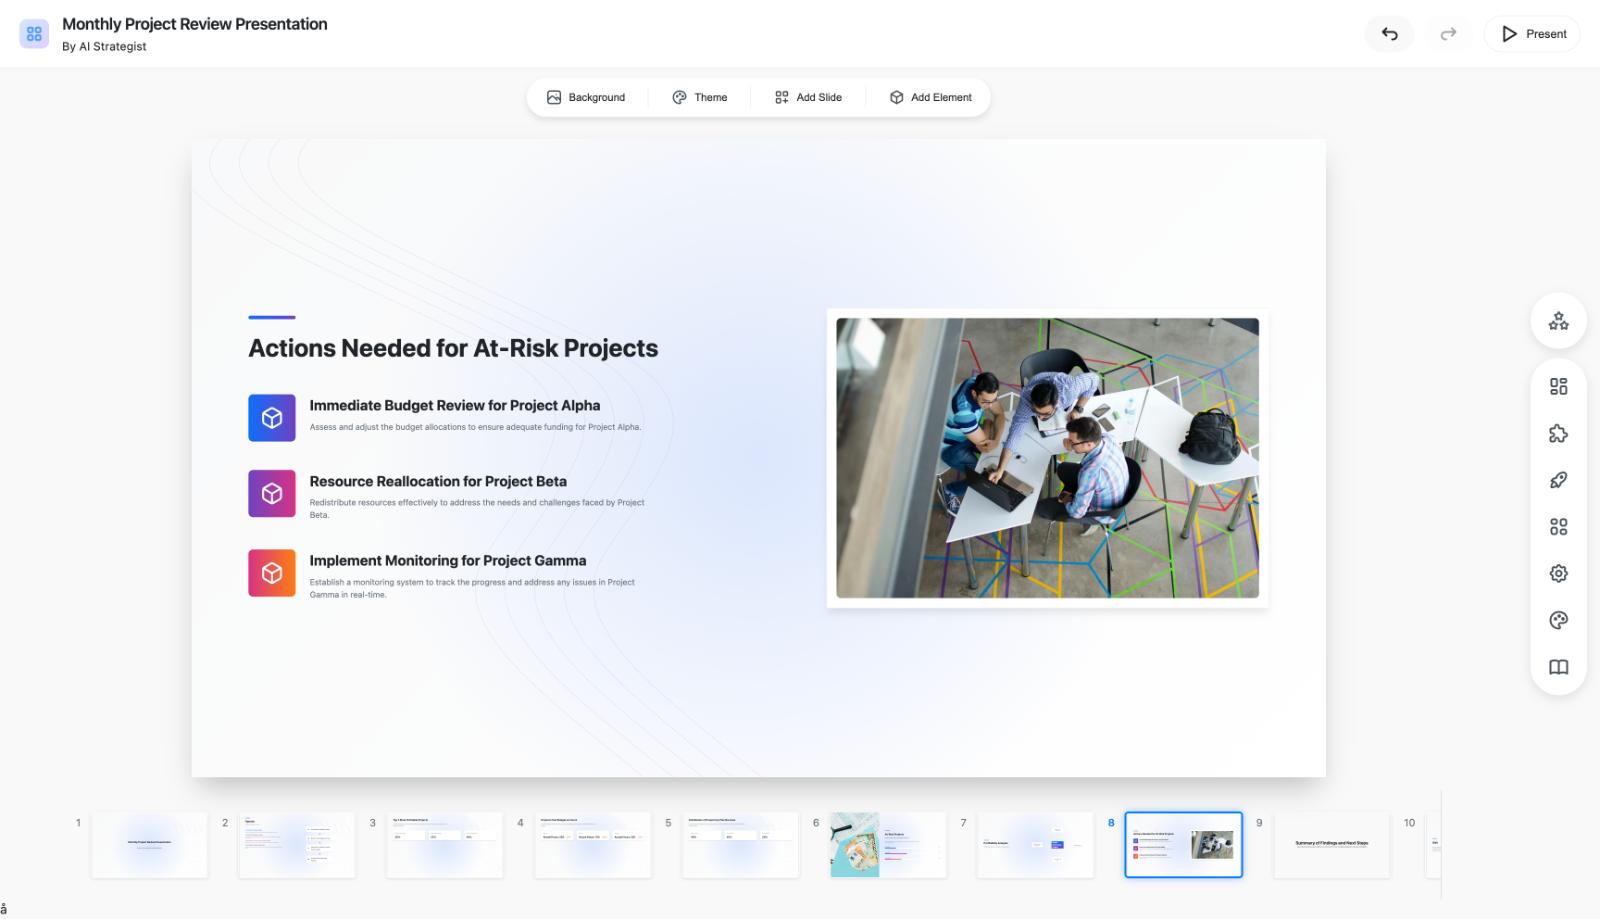Undo the last change
Image resolution: width=1600 pixels, height=919 pixels.
pos(1389,33)
